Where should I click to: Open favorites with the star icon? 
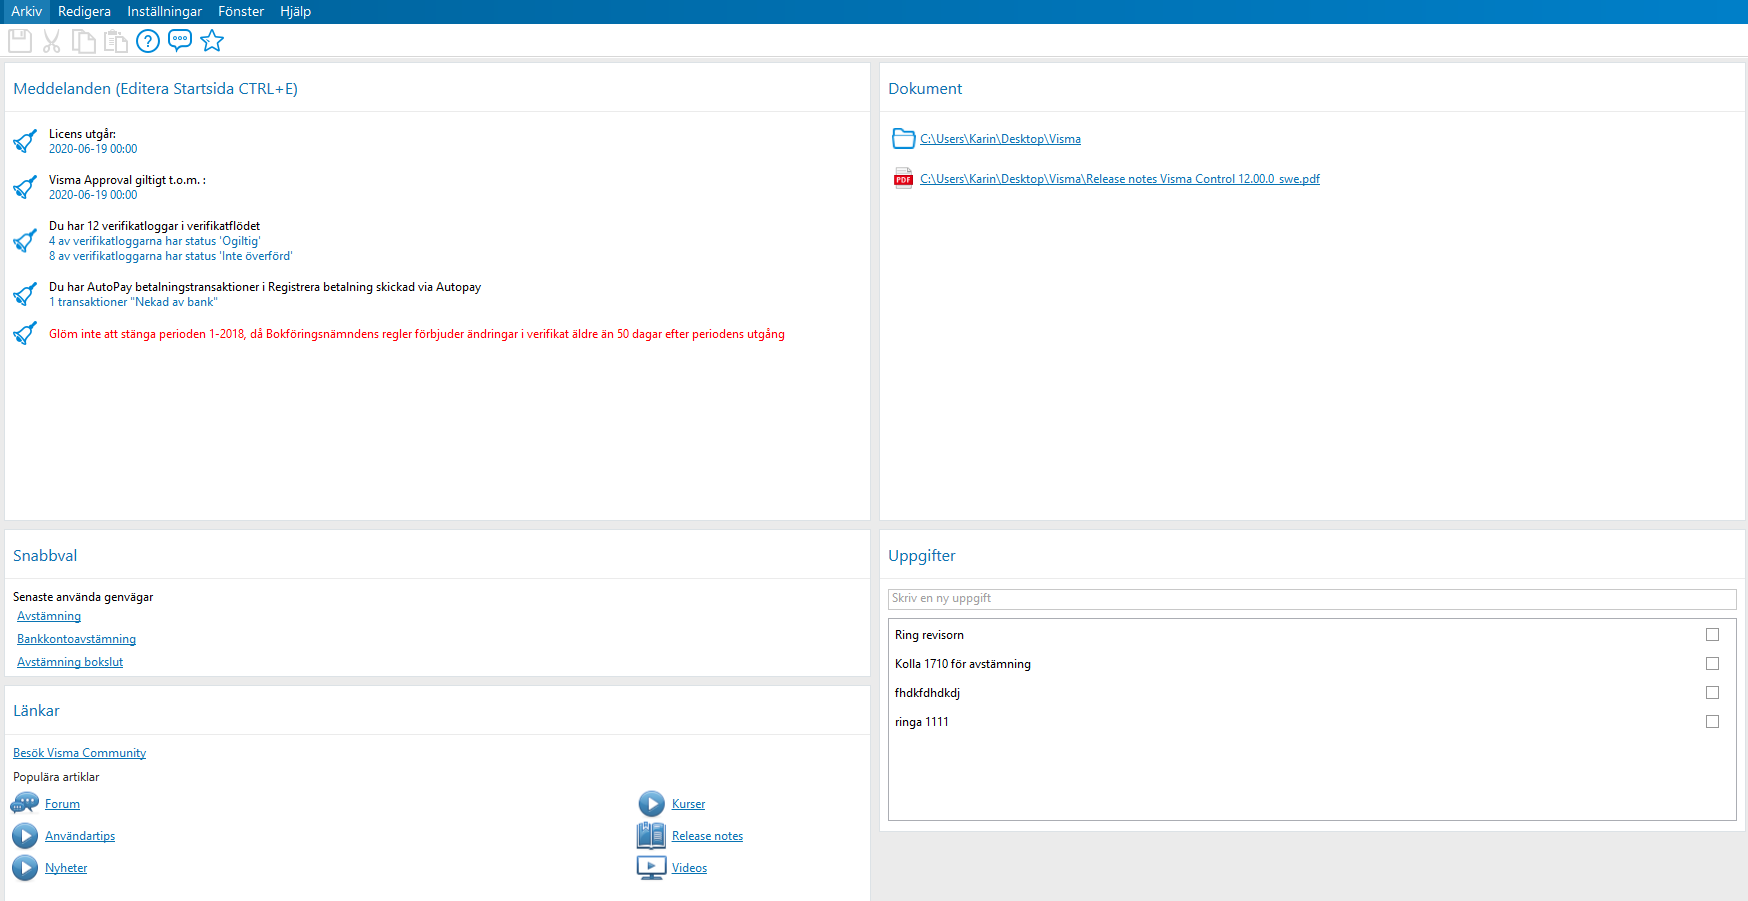[212, 41]
